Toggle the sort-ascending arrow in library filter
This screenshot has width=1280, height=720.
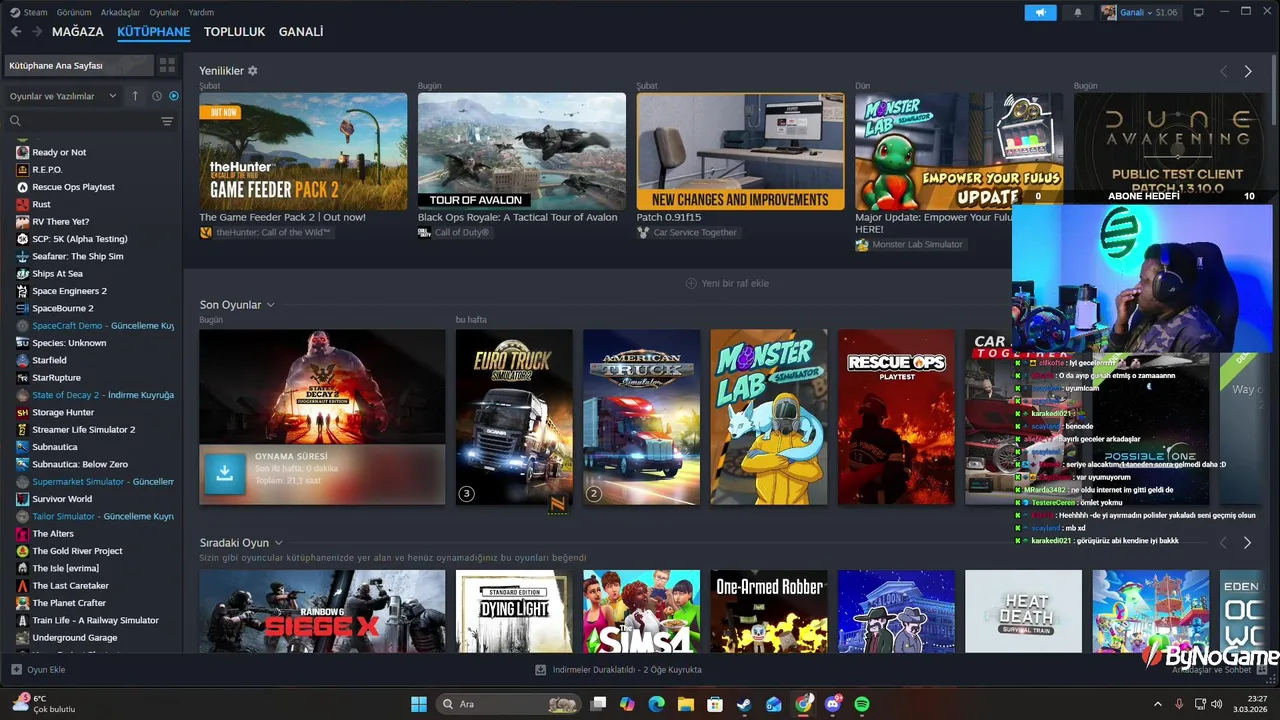135,96
